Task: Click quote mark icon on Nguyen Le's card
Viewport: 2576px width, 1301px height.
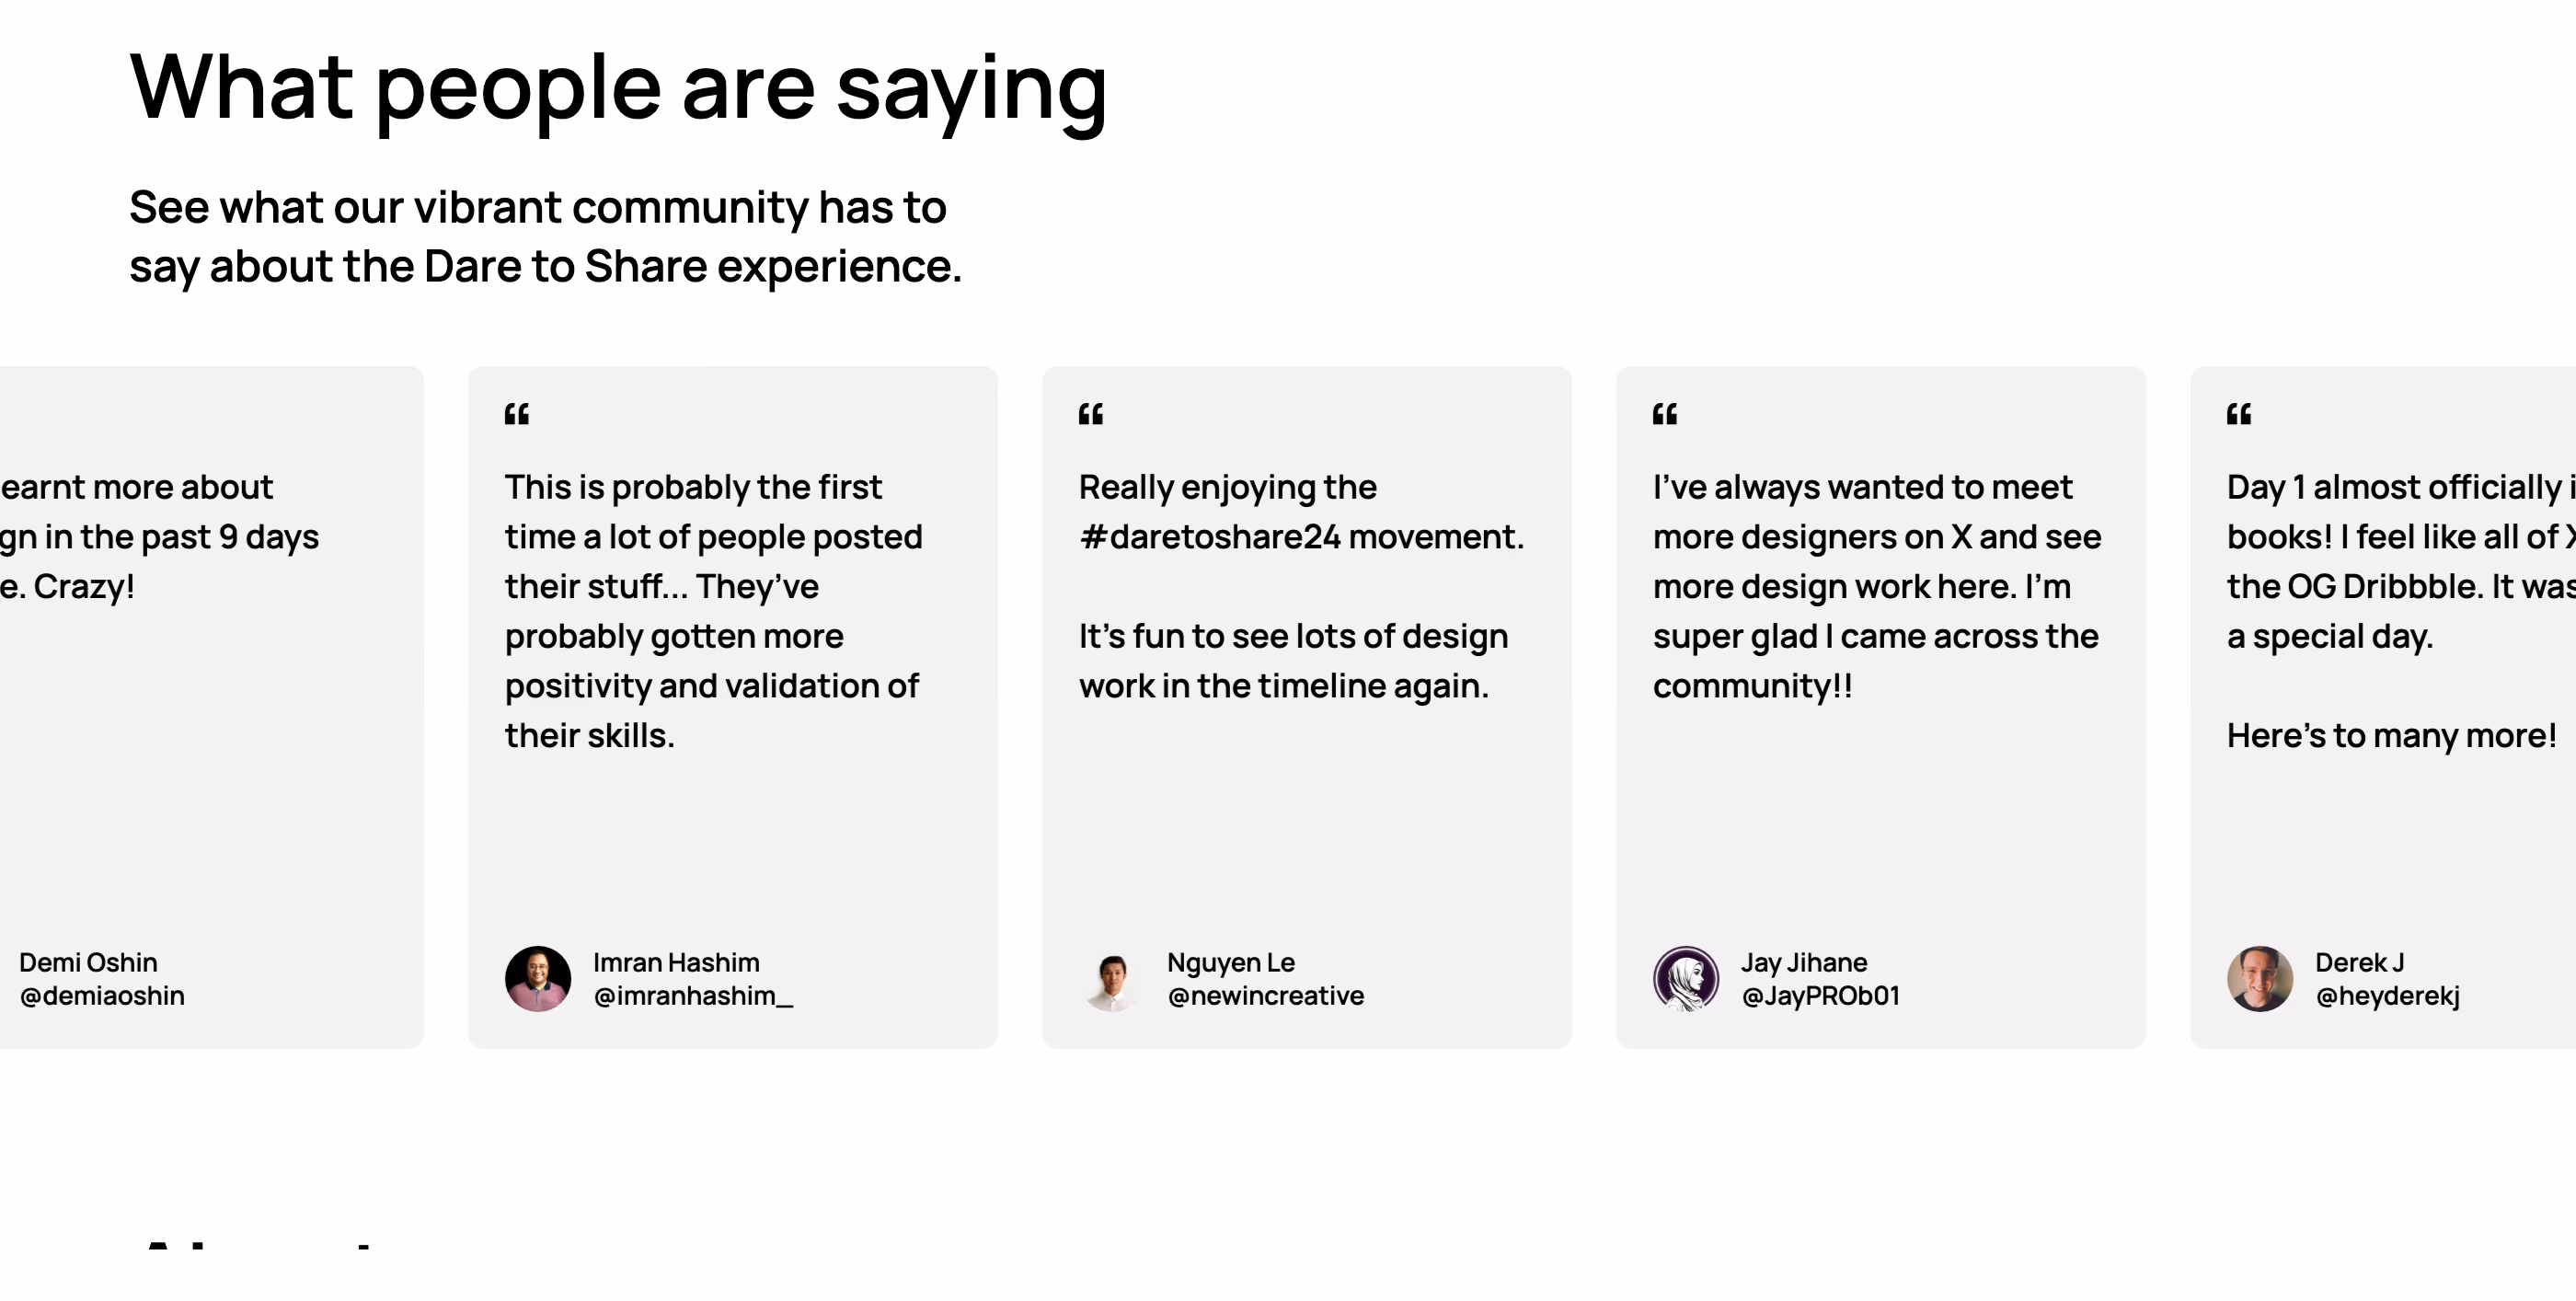Action: point(1091,414)
